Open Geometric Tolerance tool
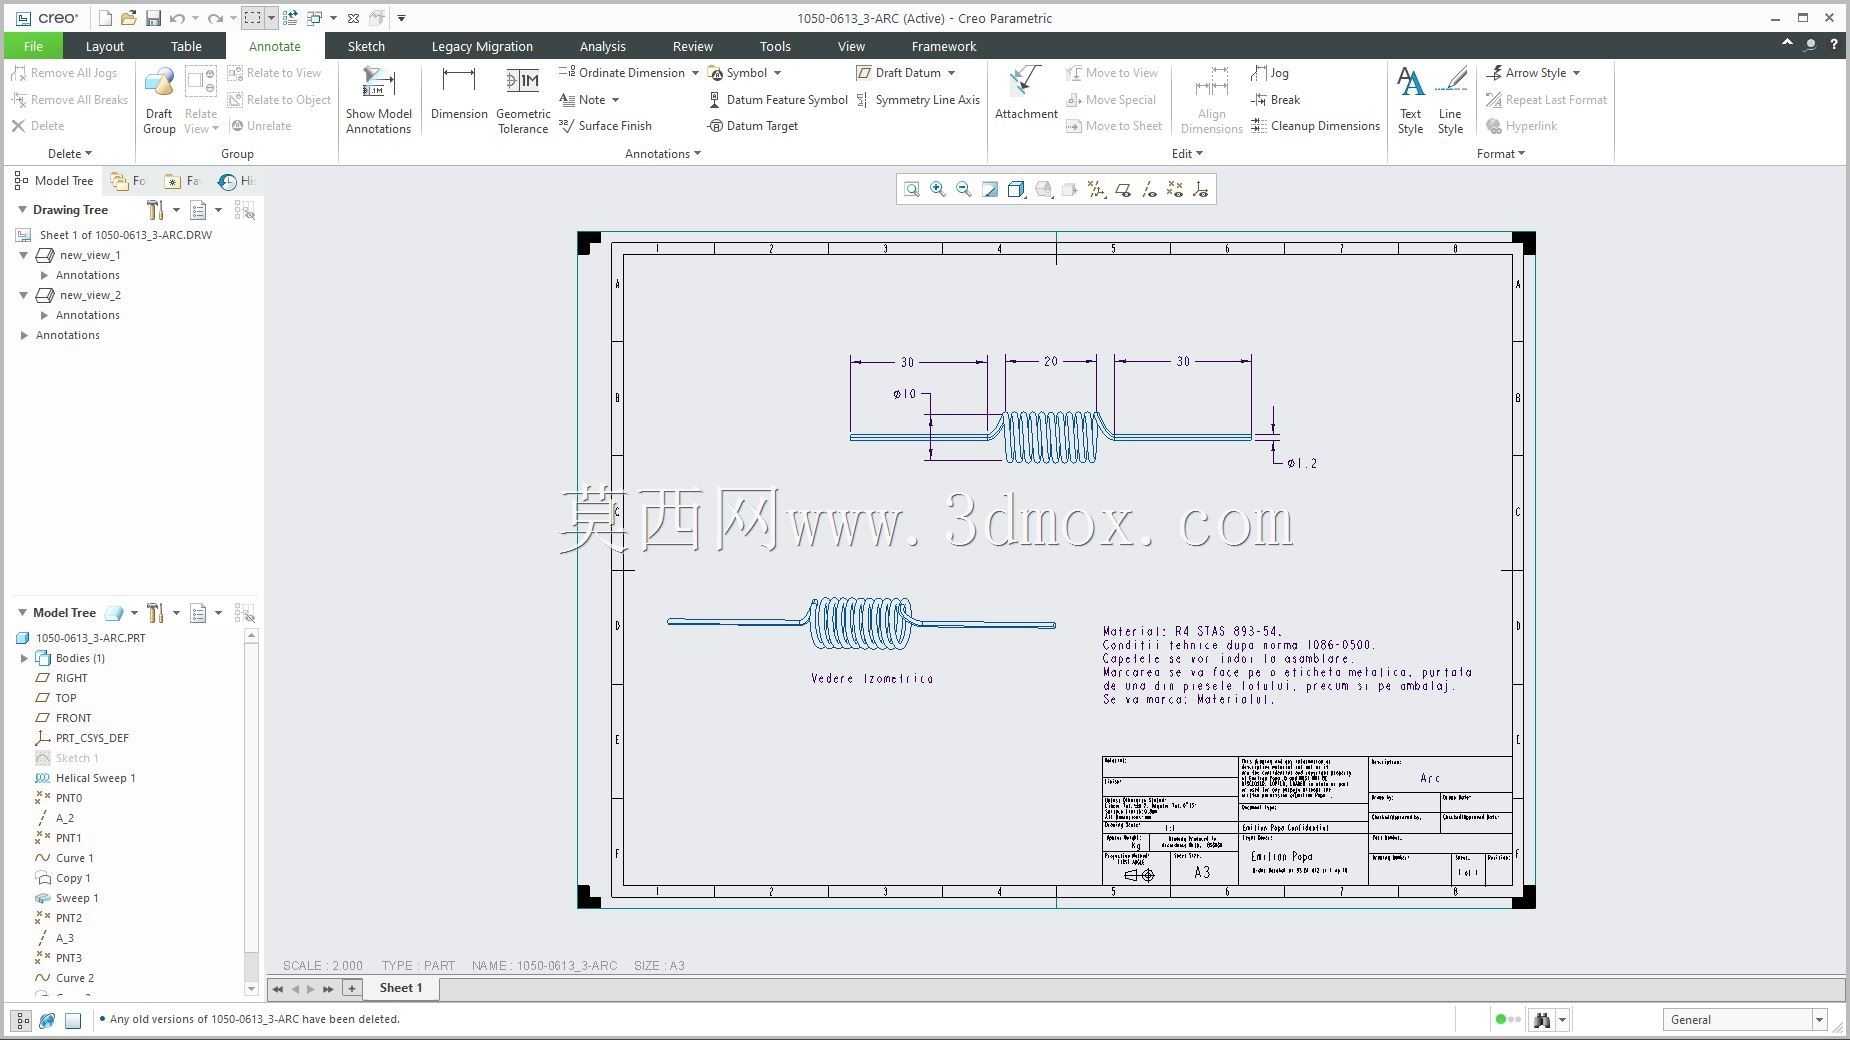 coord(523,100)
